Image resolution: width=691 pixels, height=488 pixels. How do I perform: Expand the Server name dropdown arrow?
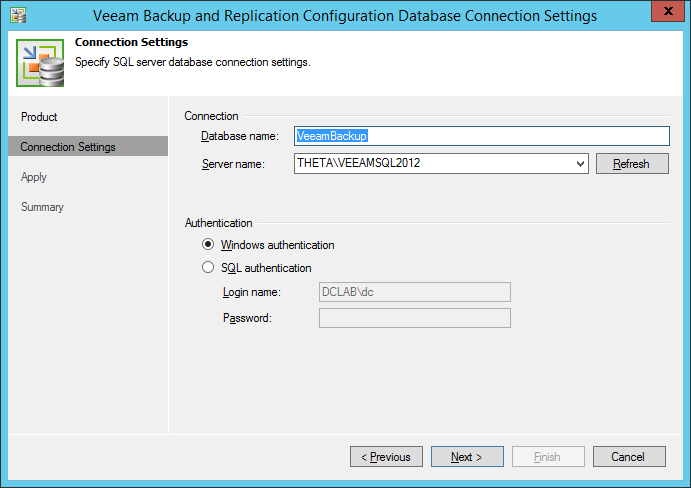580,164
